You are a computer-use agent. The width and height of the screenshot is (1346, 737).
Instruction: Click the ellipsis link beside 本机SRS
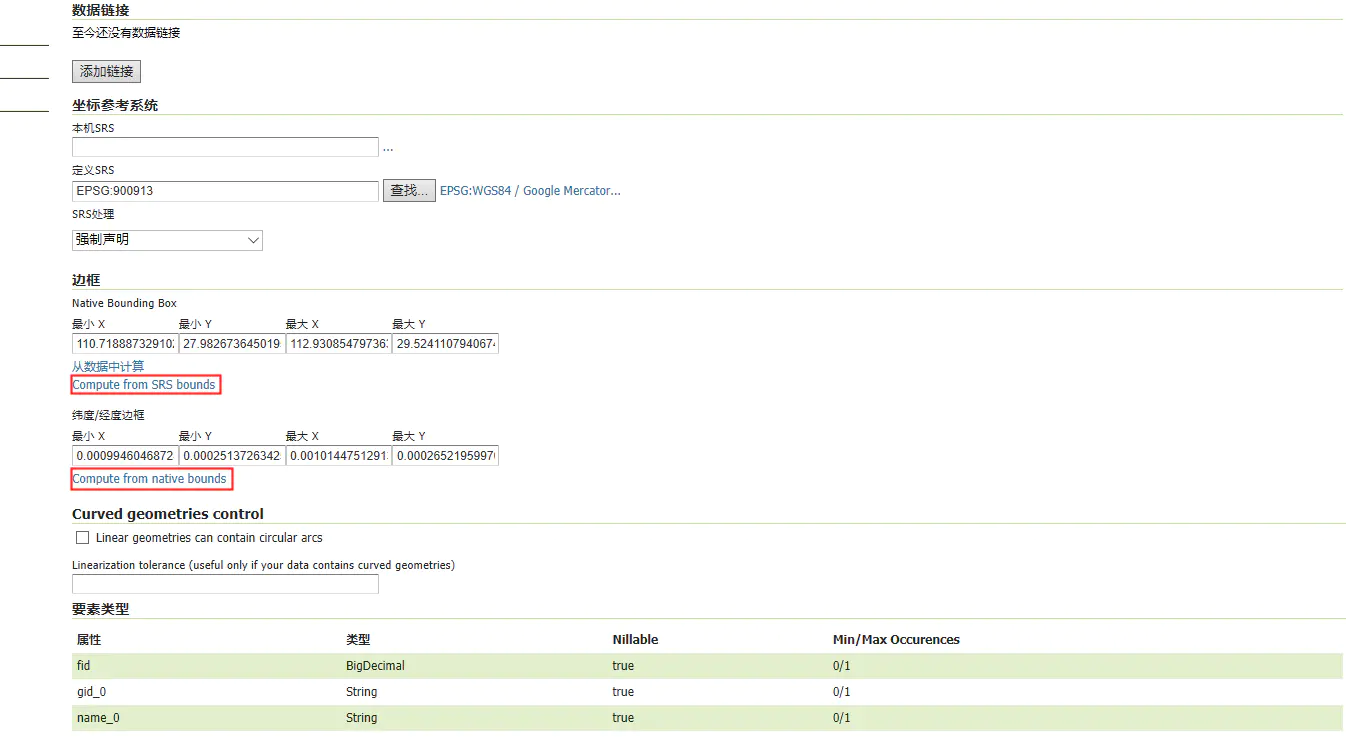pos(388,148)
